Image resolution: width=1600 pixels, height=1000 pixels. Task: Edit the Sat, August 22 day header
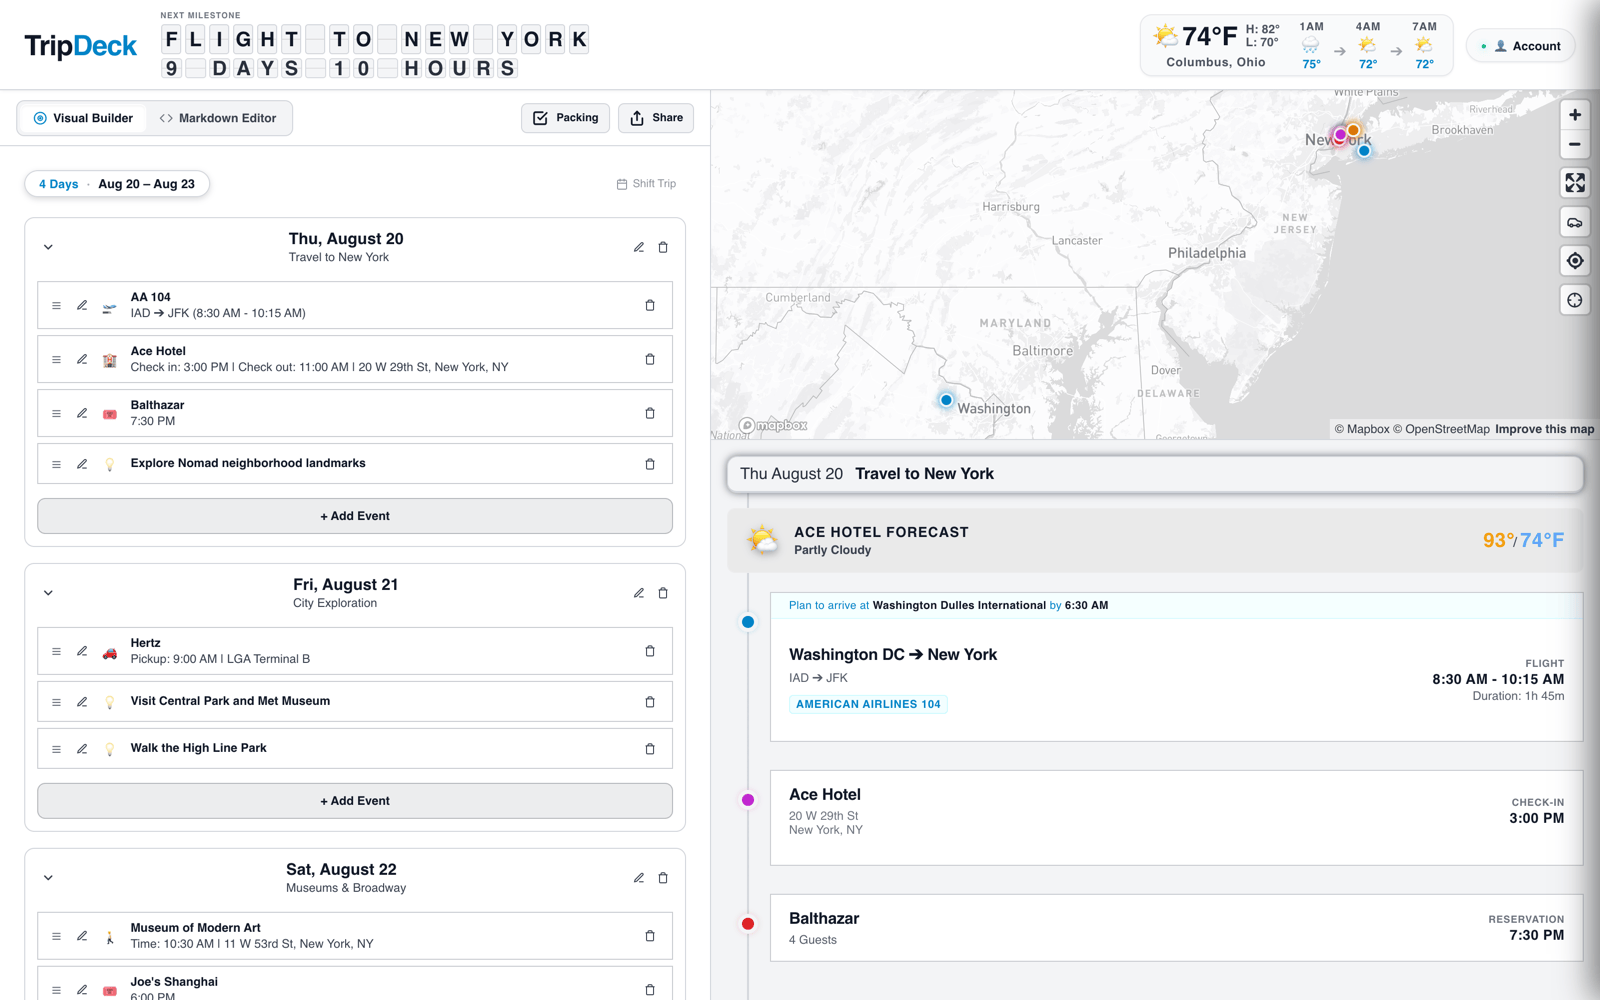tap(639, 878)
